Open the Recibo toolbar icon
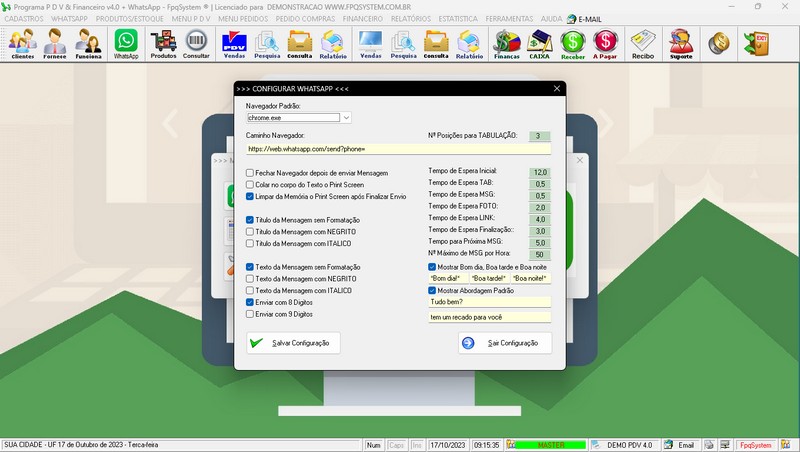This screenshot has width=800, height=452. pyautogui.click(x=643, y=44)
